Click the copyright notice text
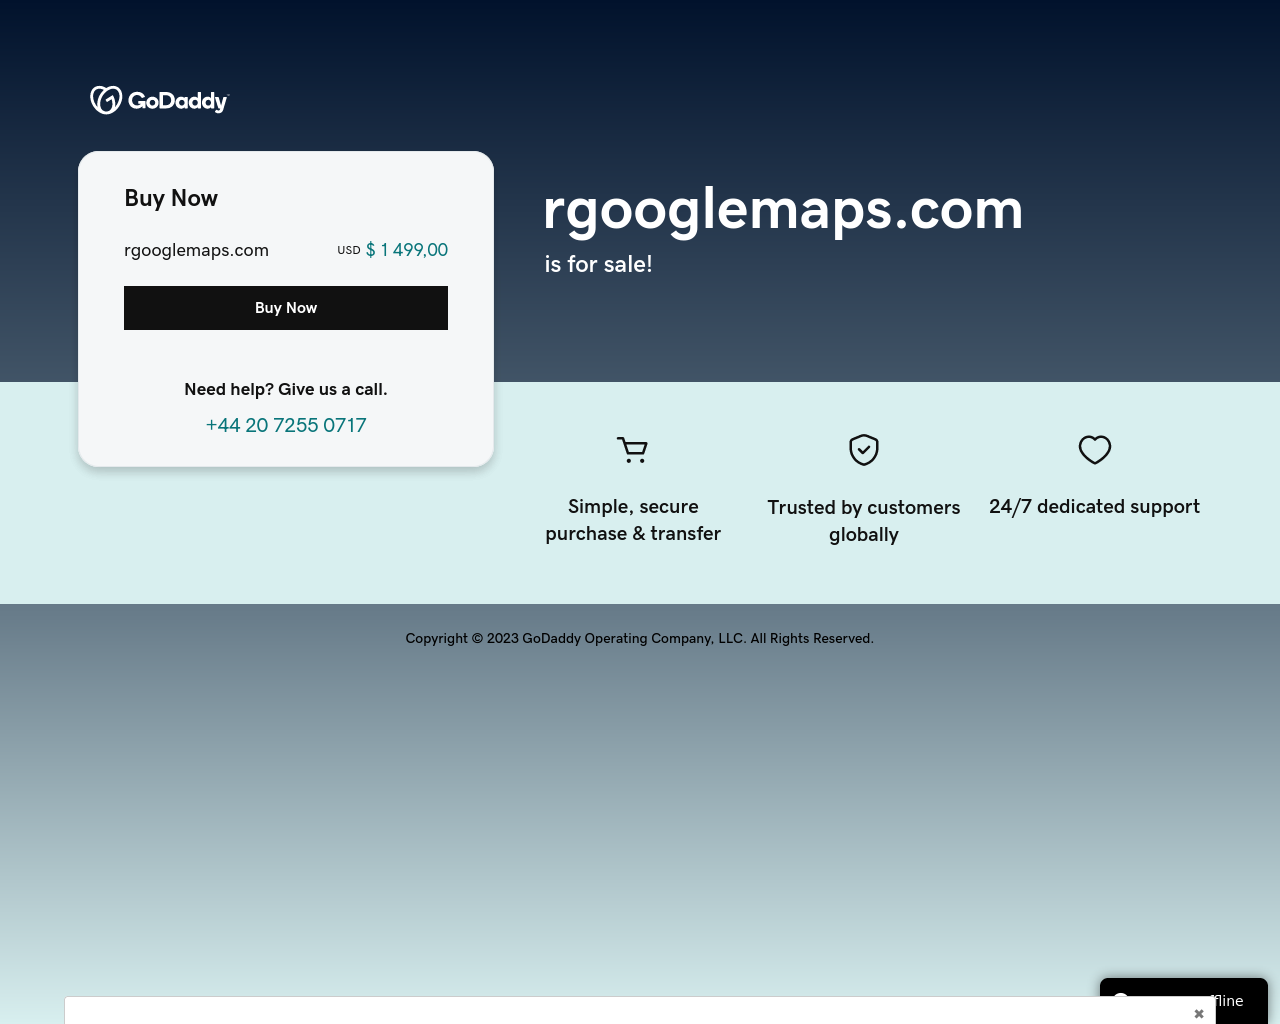Screen dimensions: 1280x1024 pyautogui.click(x=640, y=638)
